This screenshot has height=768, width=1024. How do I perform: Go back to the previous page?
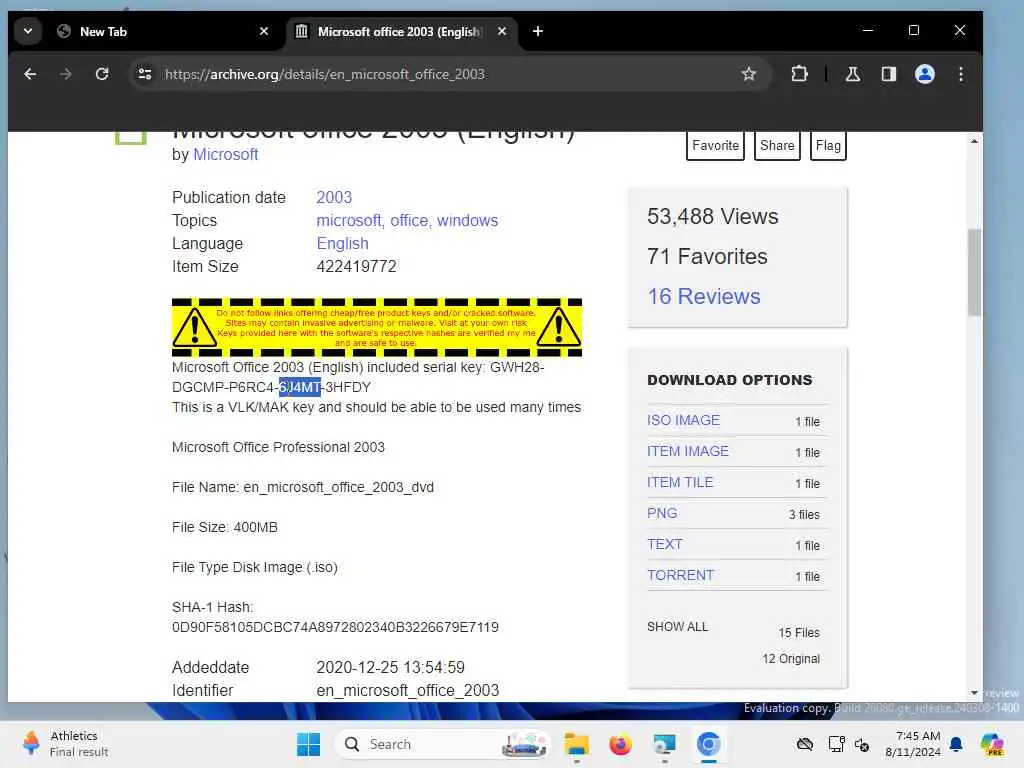(x=30, y=74)
